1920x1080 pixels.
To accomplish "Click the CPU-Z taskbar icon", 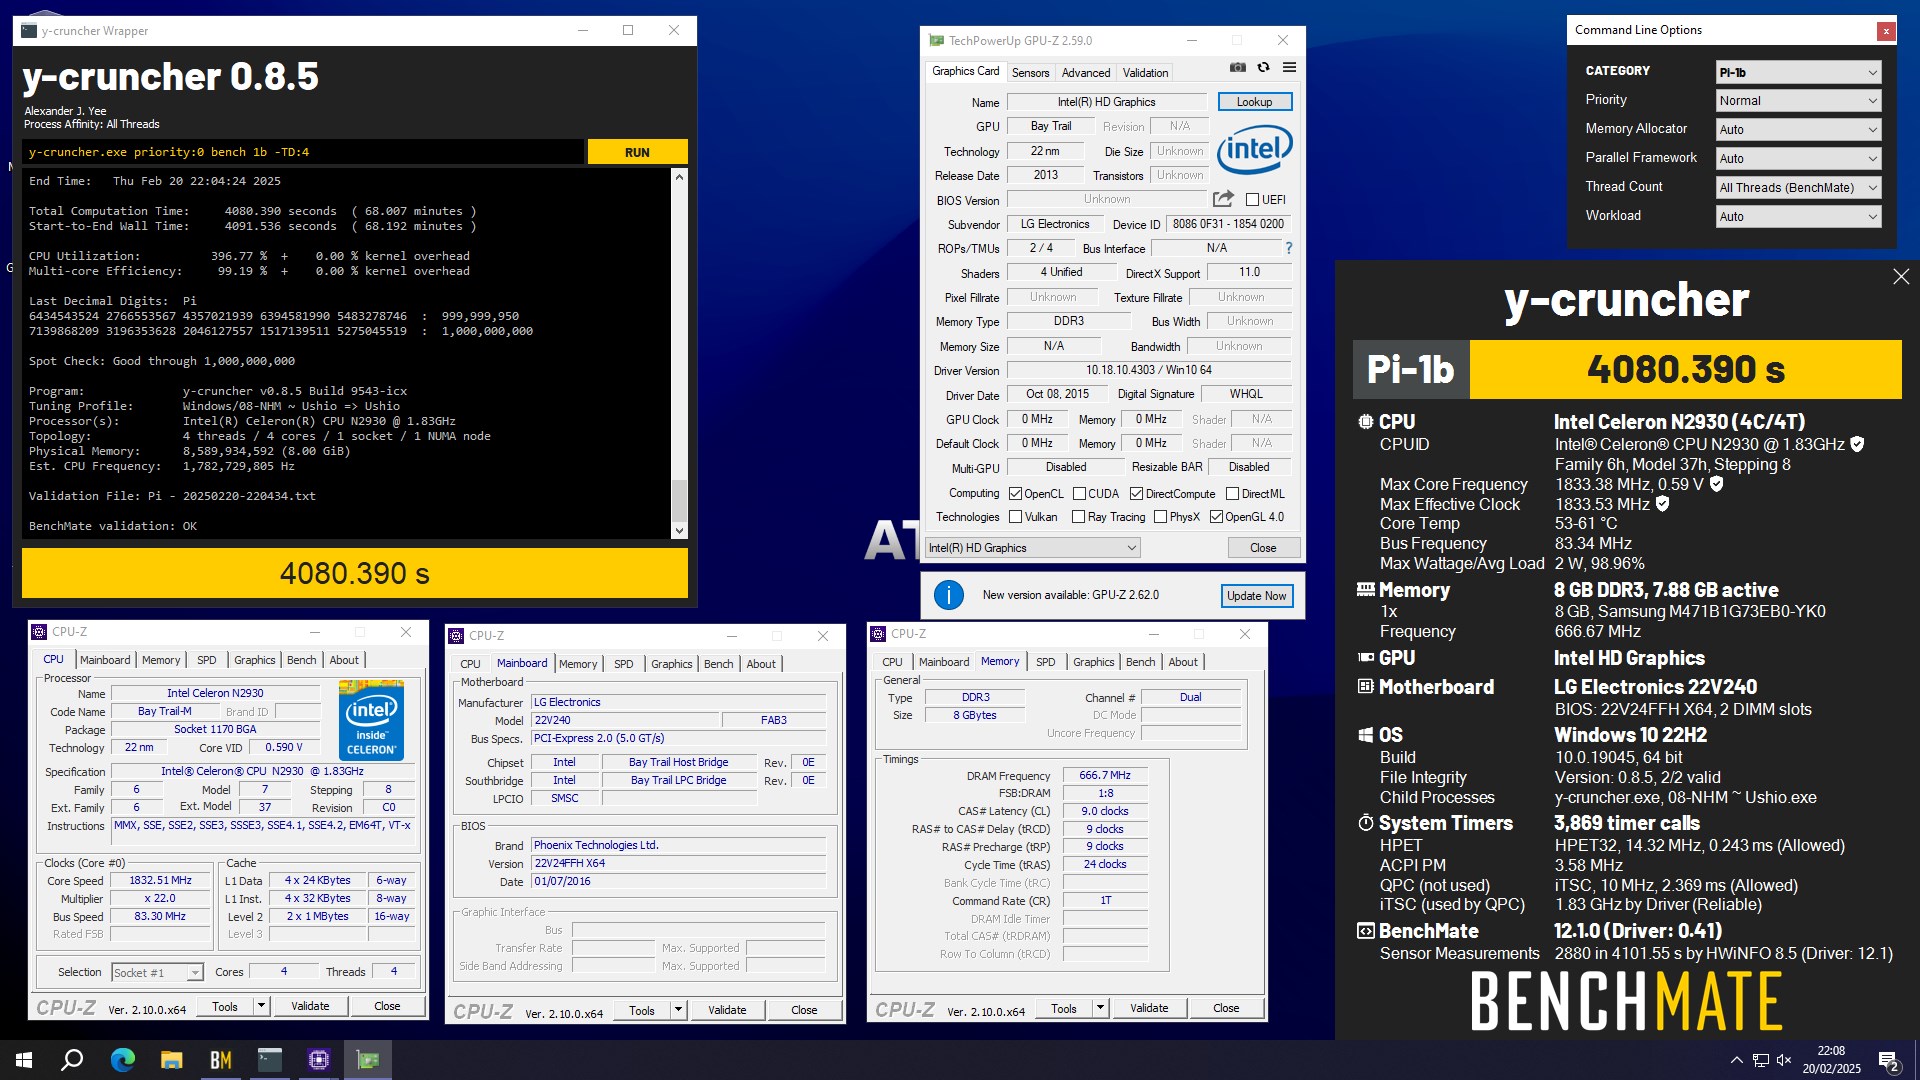I will (x=319, y=1060).
